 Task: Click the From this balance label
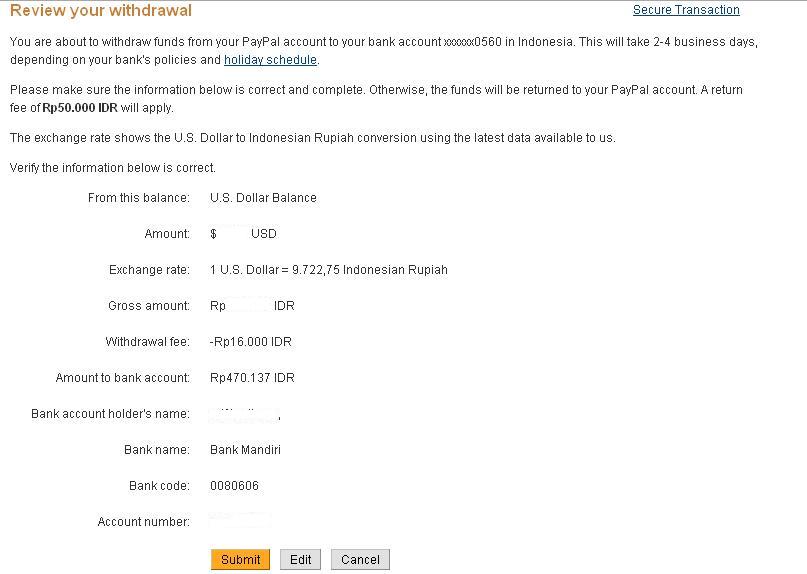pos(138,198)
